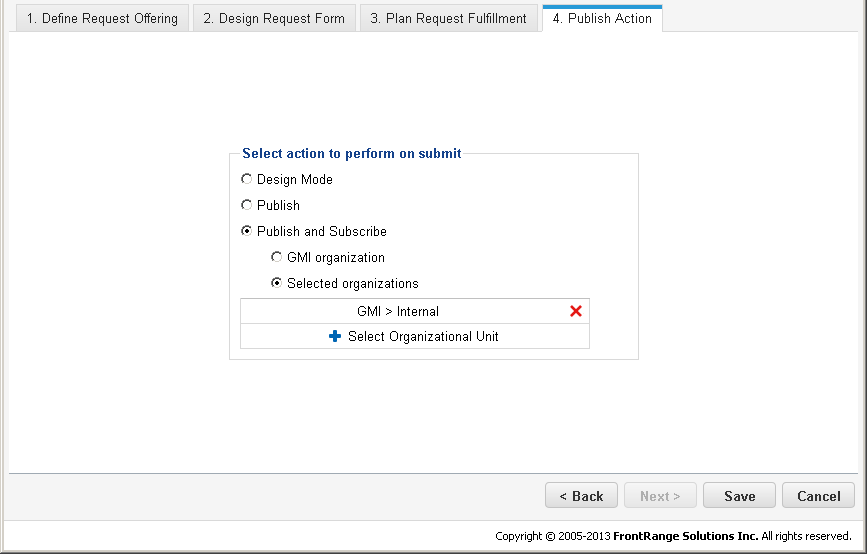Image resolution: width=867 pixels, height=554 pixels.
Task: Go to Plan Request Fulfillment tab
Action: [x=448, y=18]
